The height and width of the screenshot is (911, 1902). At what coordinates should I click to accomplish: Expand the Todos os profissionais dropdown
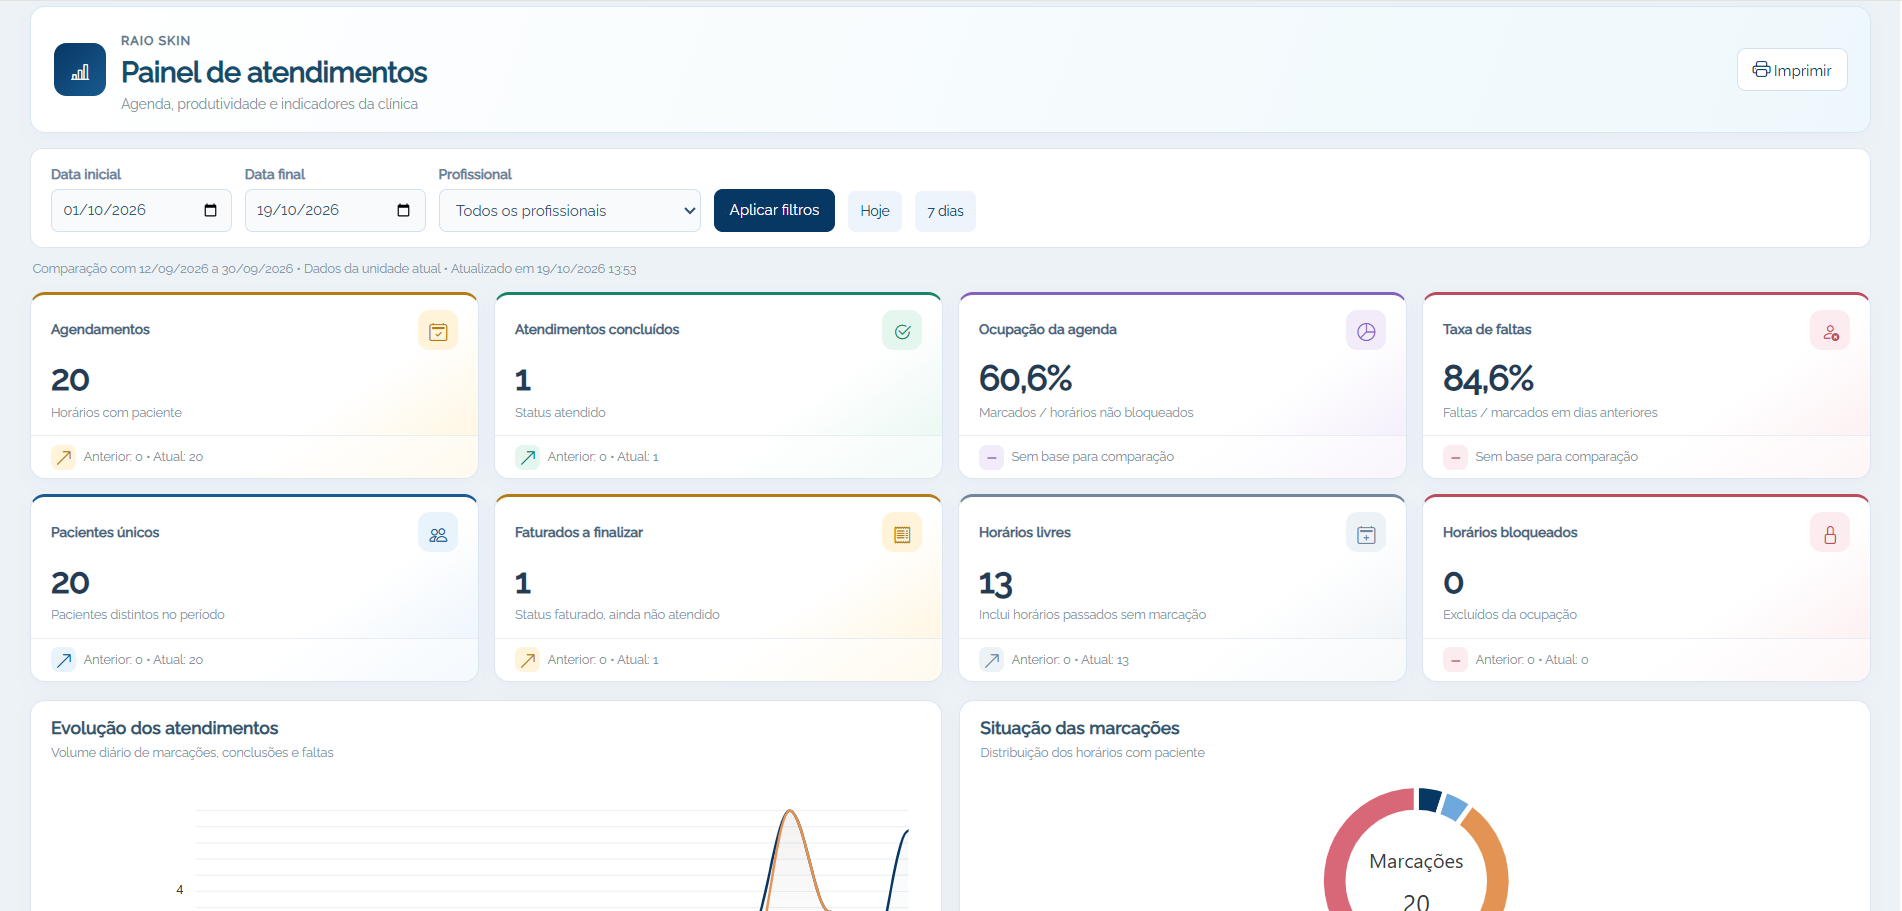(x=570, y=210)
